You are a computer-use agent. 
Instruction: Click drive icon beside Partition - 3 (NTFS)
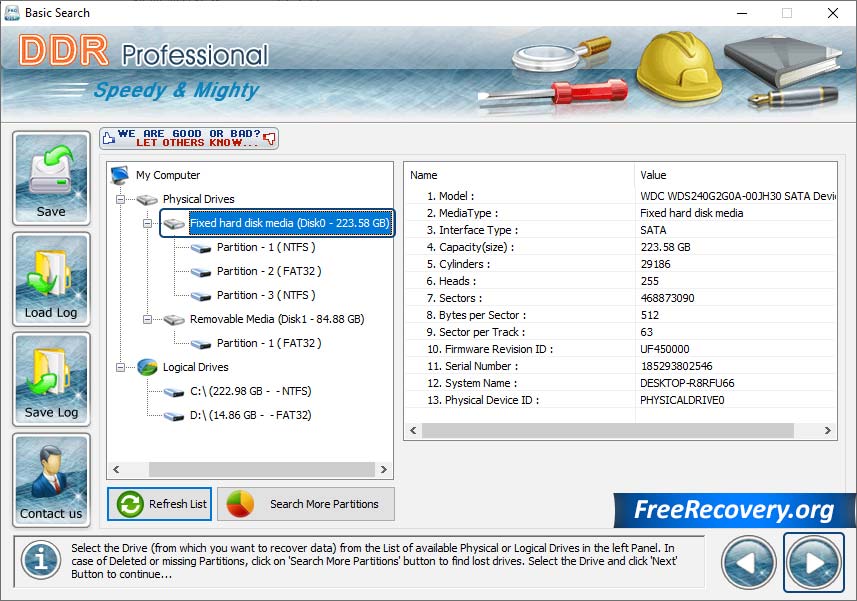pyautogui.click(x=201, y=296)
